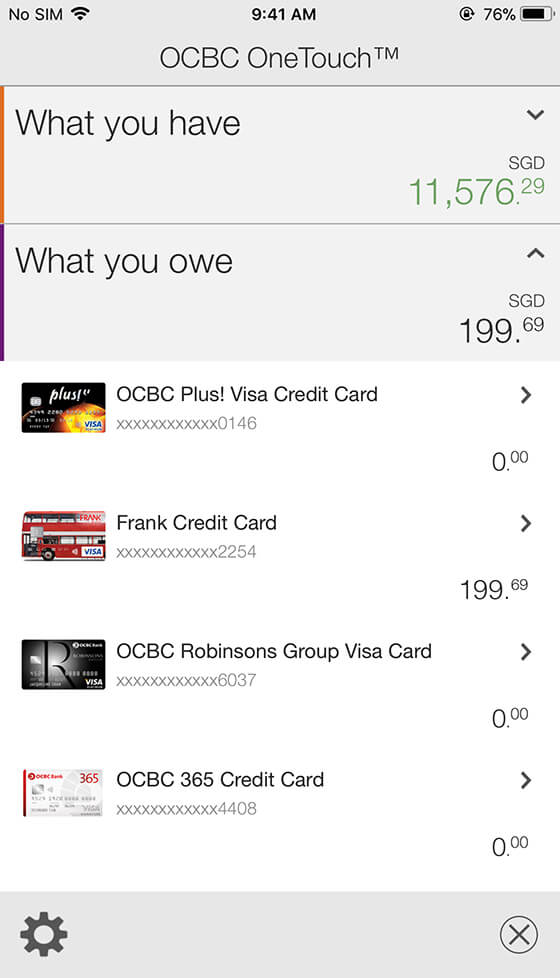The image size is (560, 978).
Task: Tap the OCBC Plus! Visa card image
Action: coord(64,408)
